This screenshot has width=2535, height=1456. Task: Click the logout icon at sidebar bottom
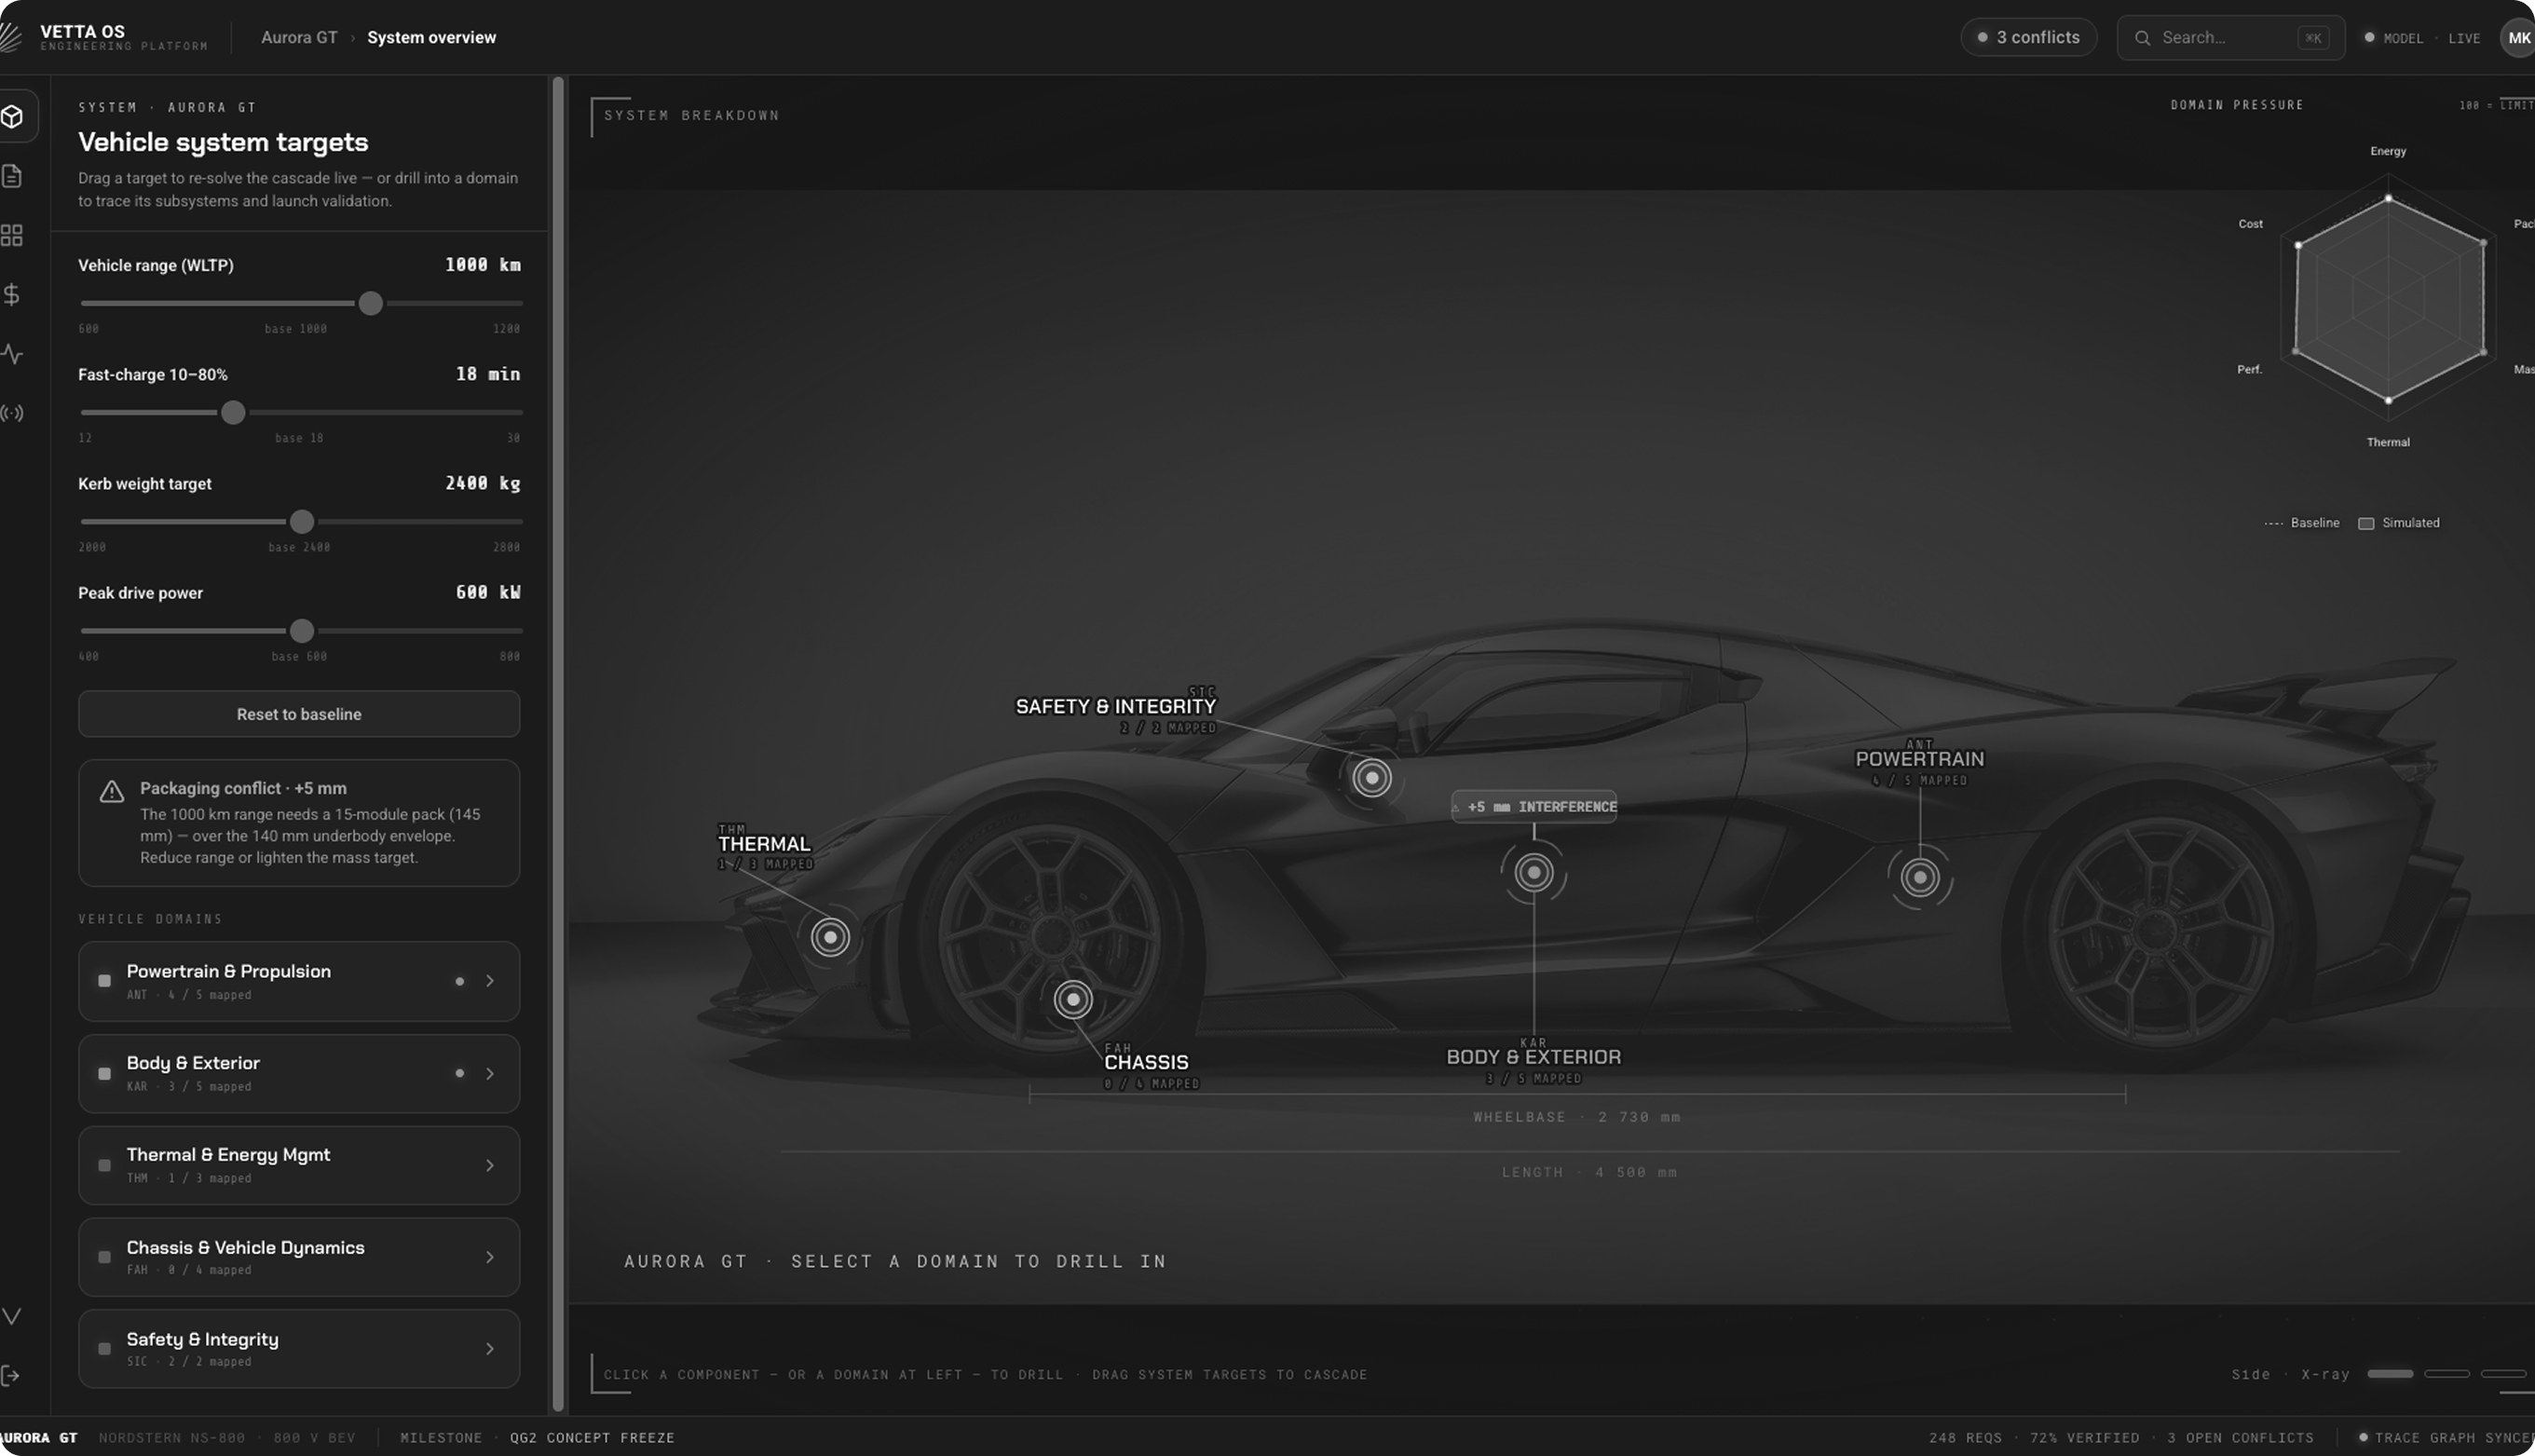(11, 1376)
